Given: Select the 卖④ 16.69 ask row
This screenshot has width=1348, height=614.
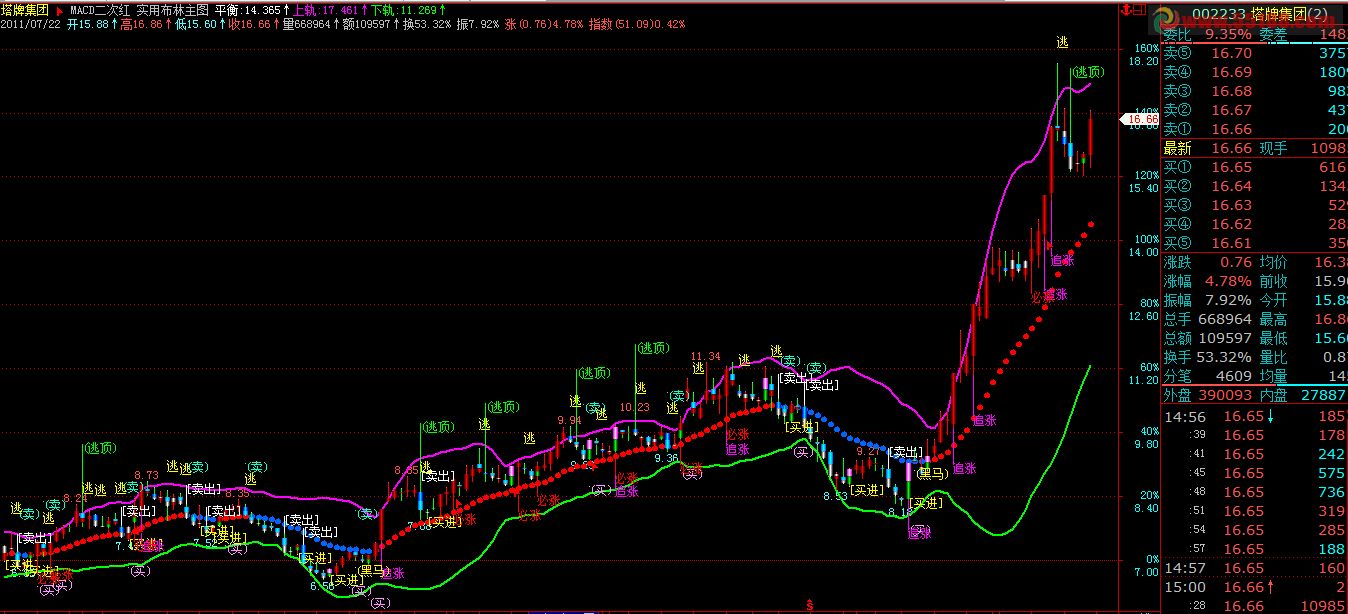Looking at the screenshot, I should 1255,72.
